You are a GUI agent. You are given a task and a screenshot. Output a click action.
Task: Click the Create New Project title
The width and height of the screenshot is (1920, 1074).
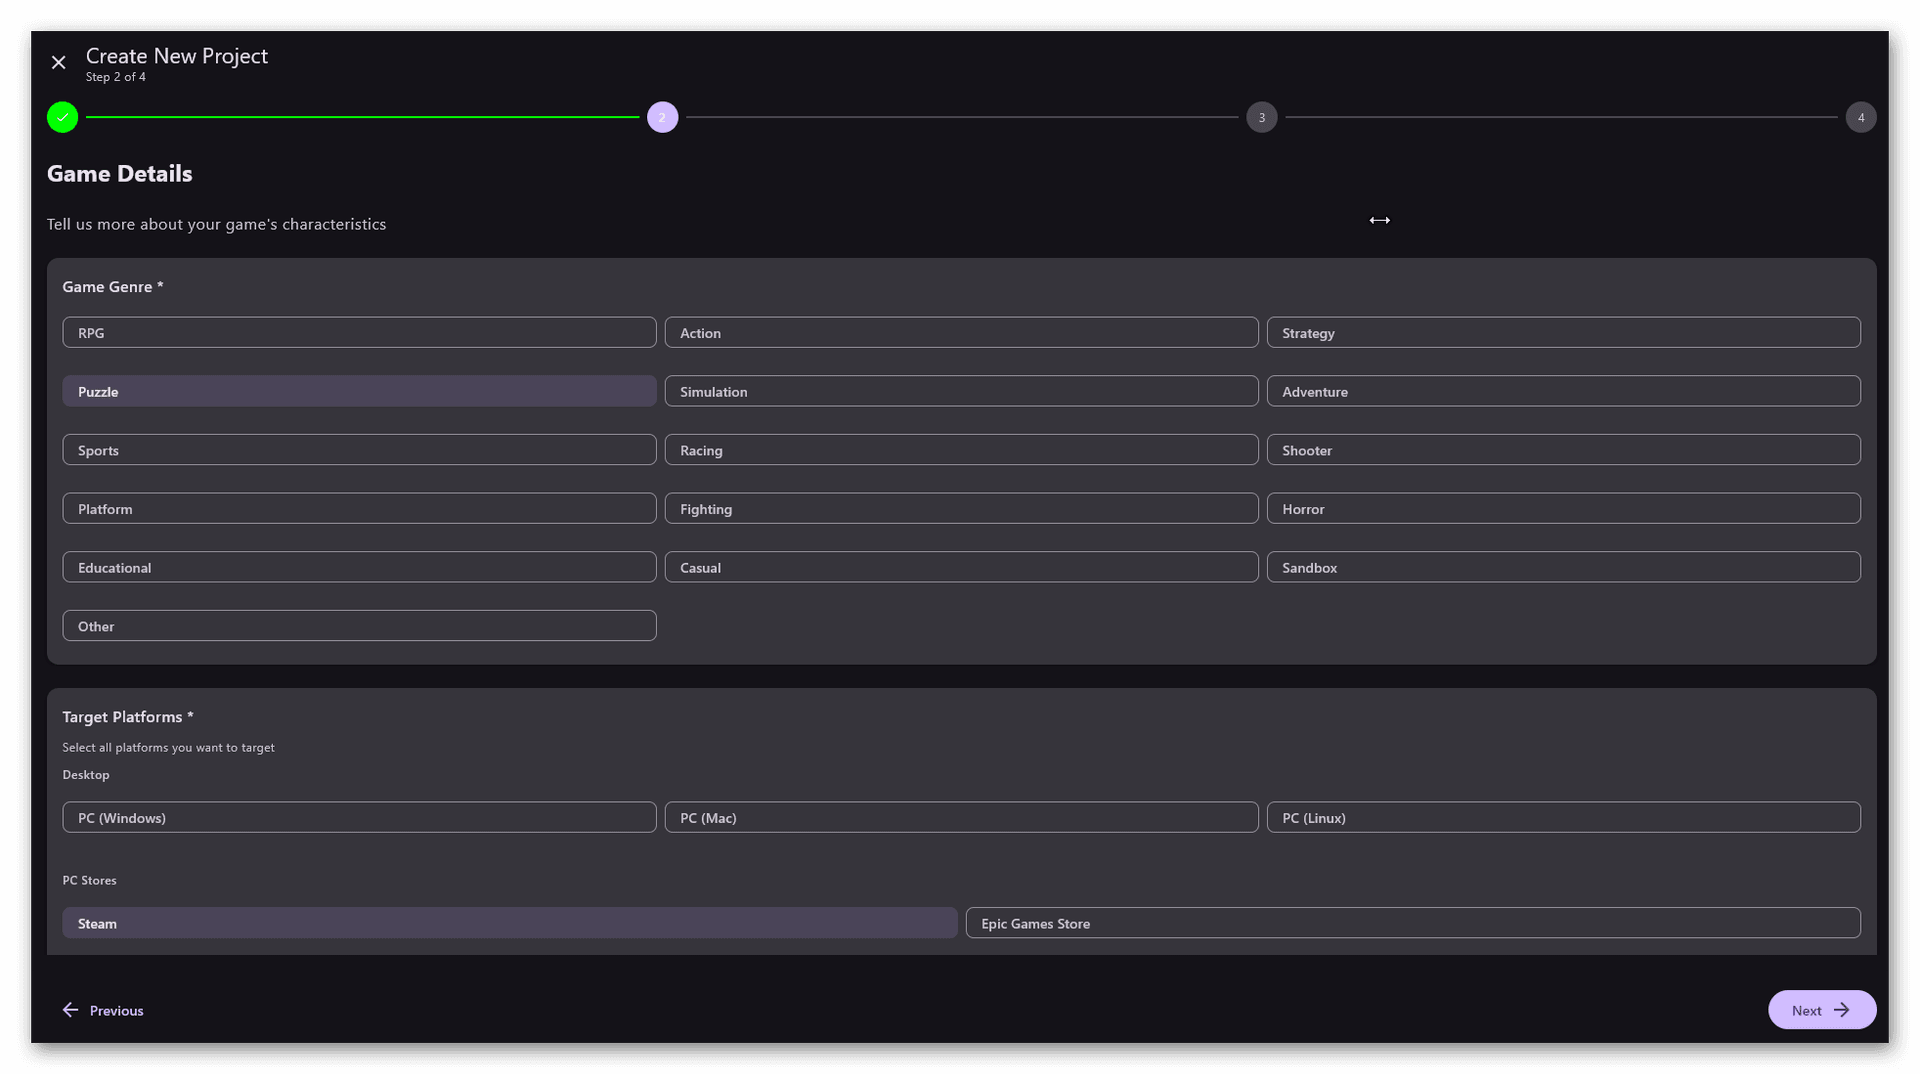(x=177, y=56)
